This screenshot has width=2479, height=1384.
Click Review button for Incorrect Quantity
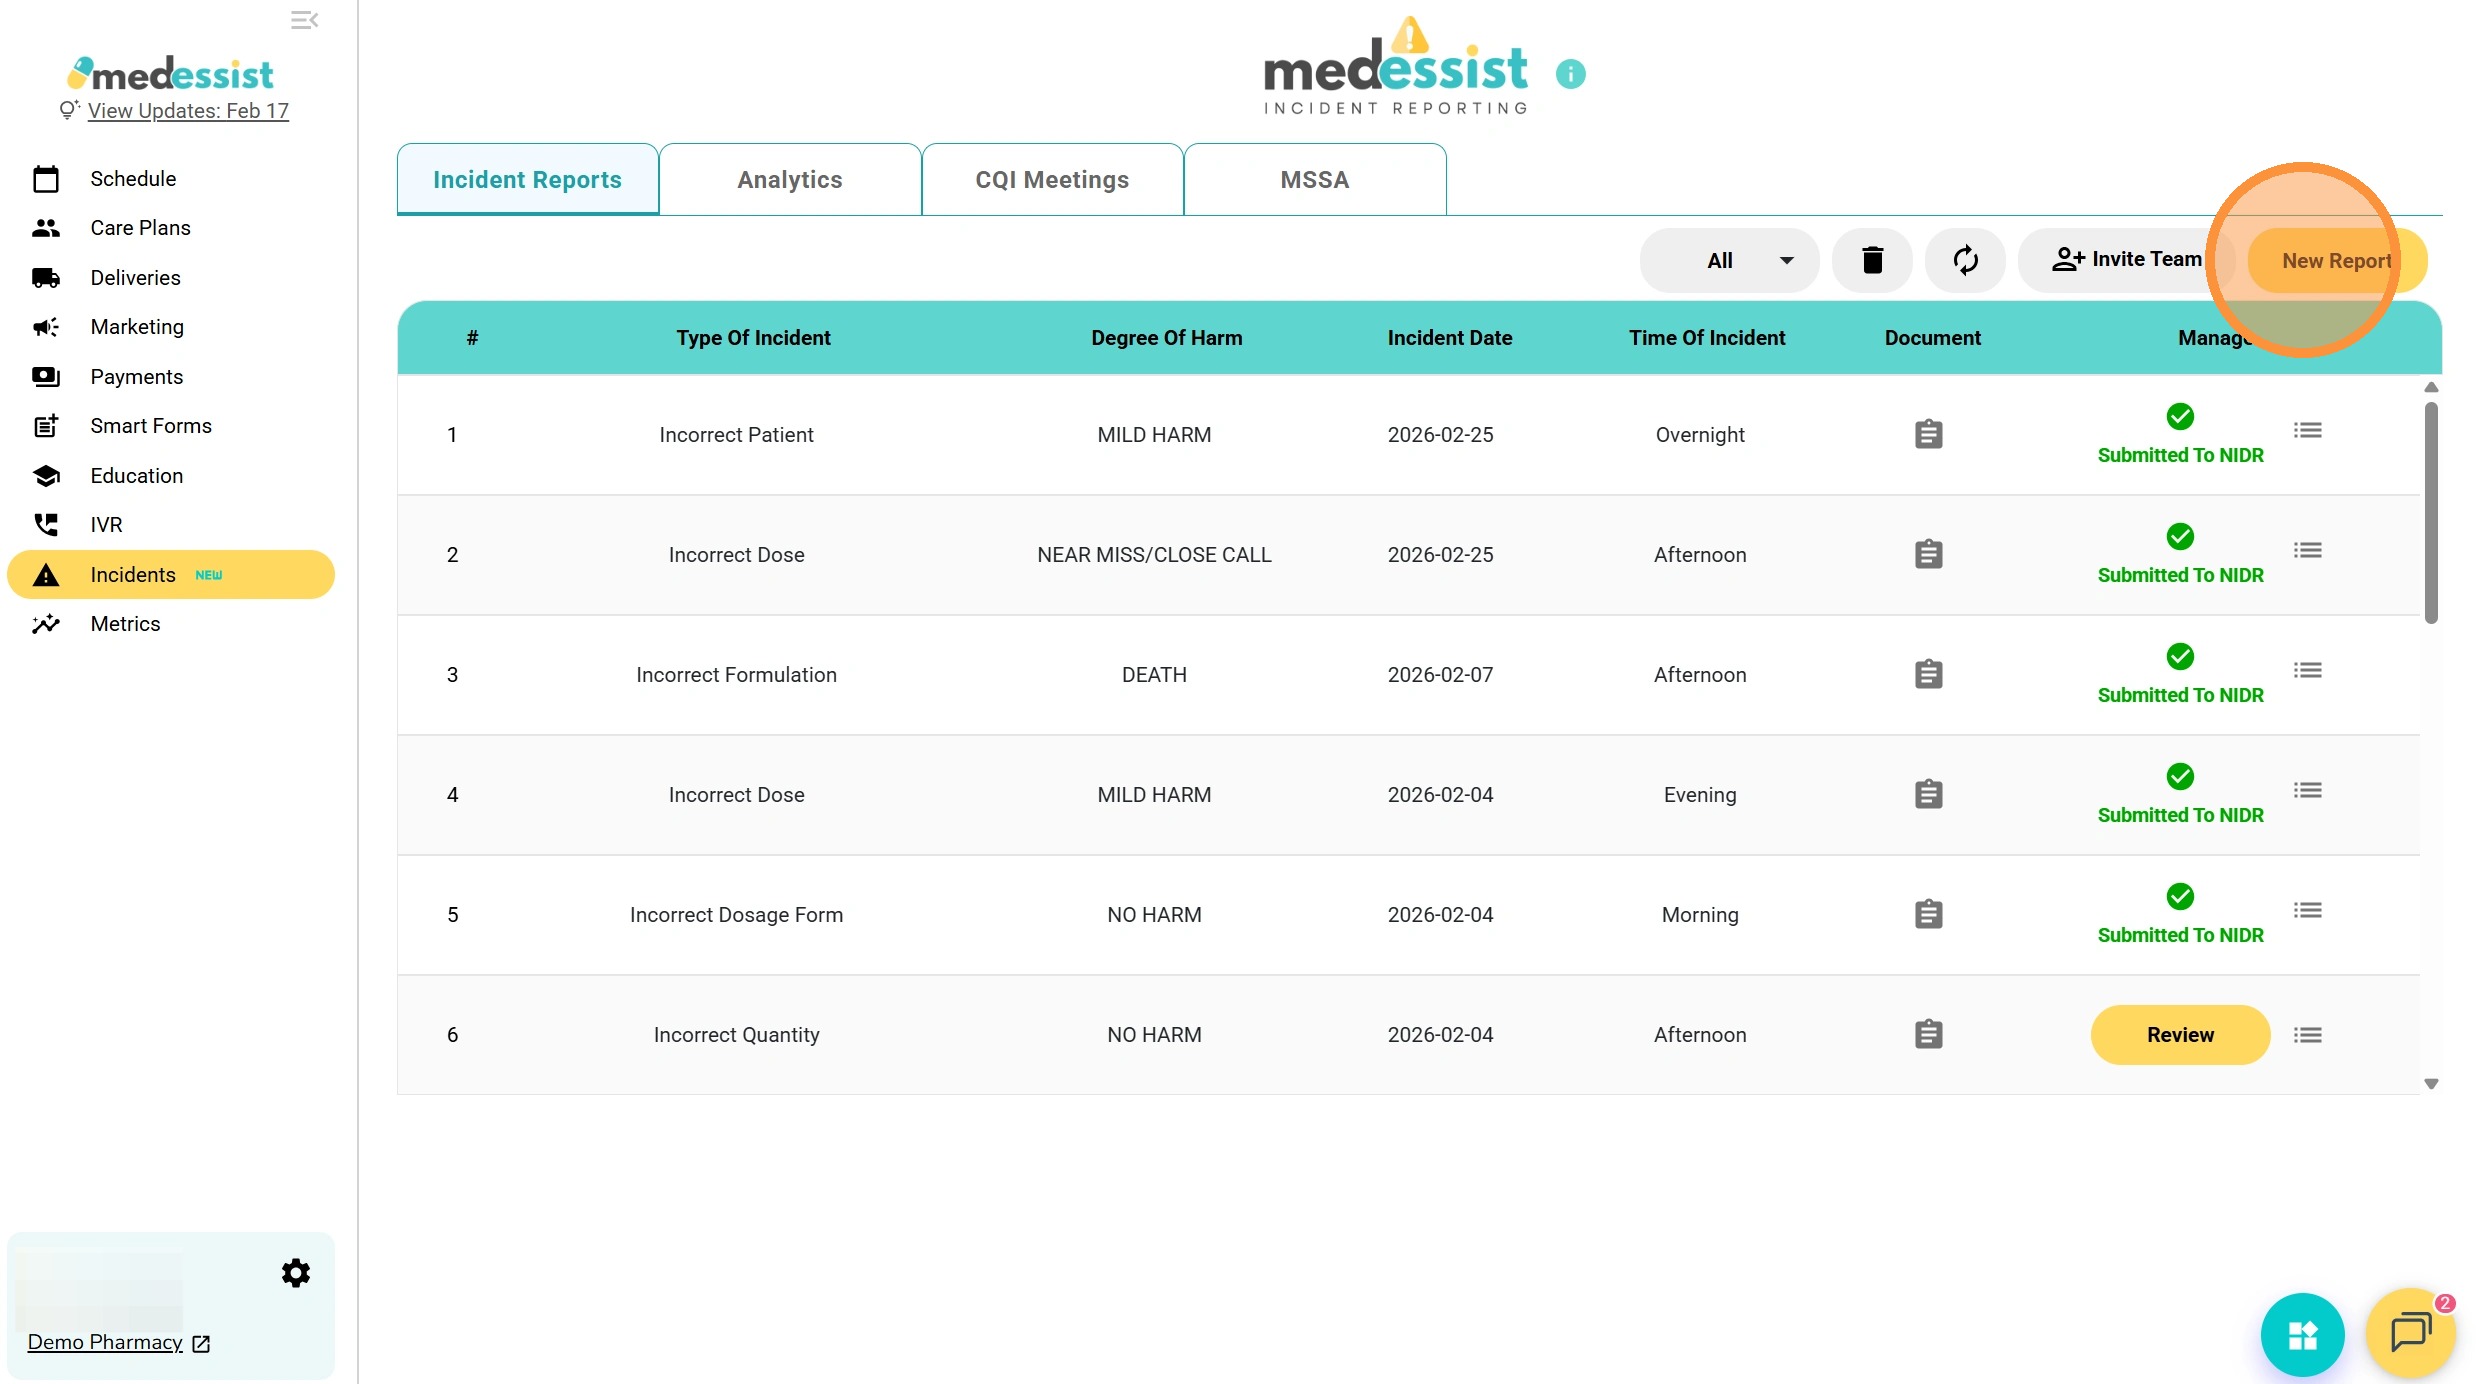[2180, 1035]
